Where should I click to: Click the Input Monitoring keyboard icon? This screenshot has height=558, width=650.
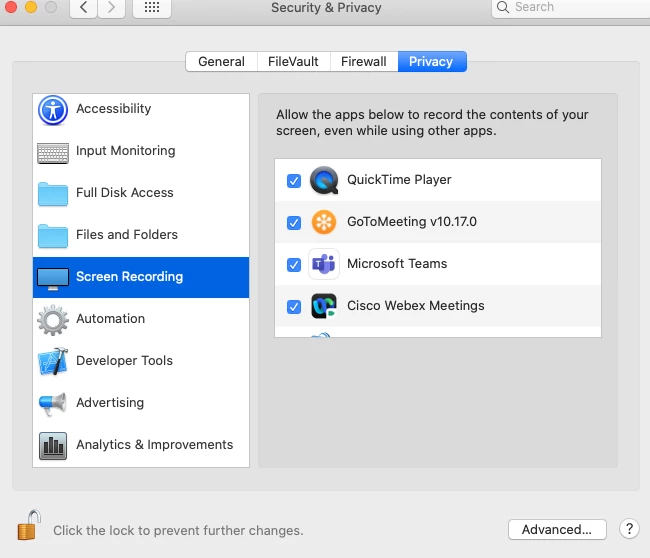(x=53, y=153)
